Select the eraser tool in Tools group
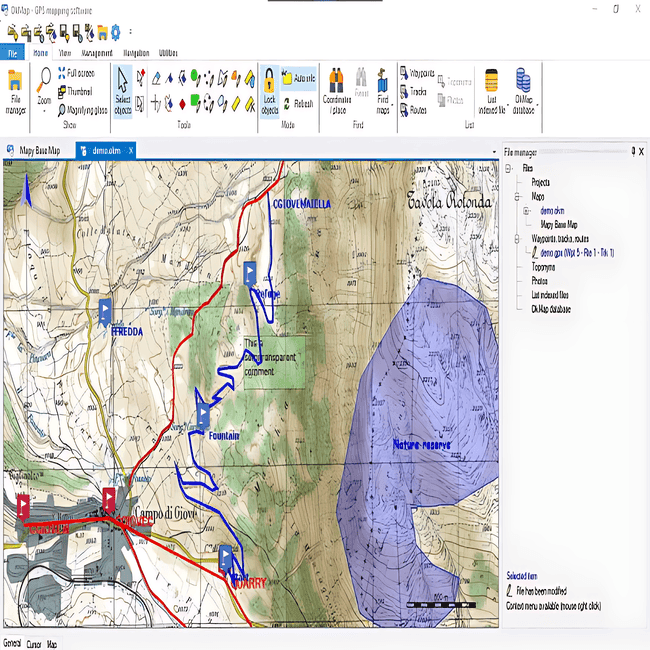Image resolution: width=650 pixels, height=650 pixels. click(x=156, y=78)
